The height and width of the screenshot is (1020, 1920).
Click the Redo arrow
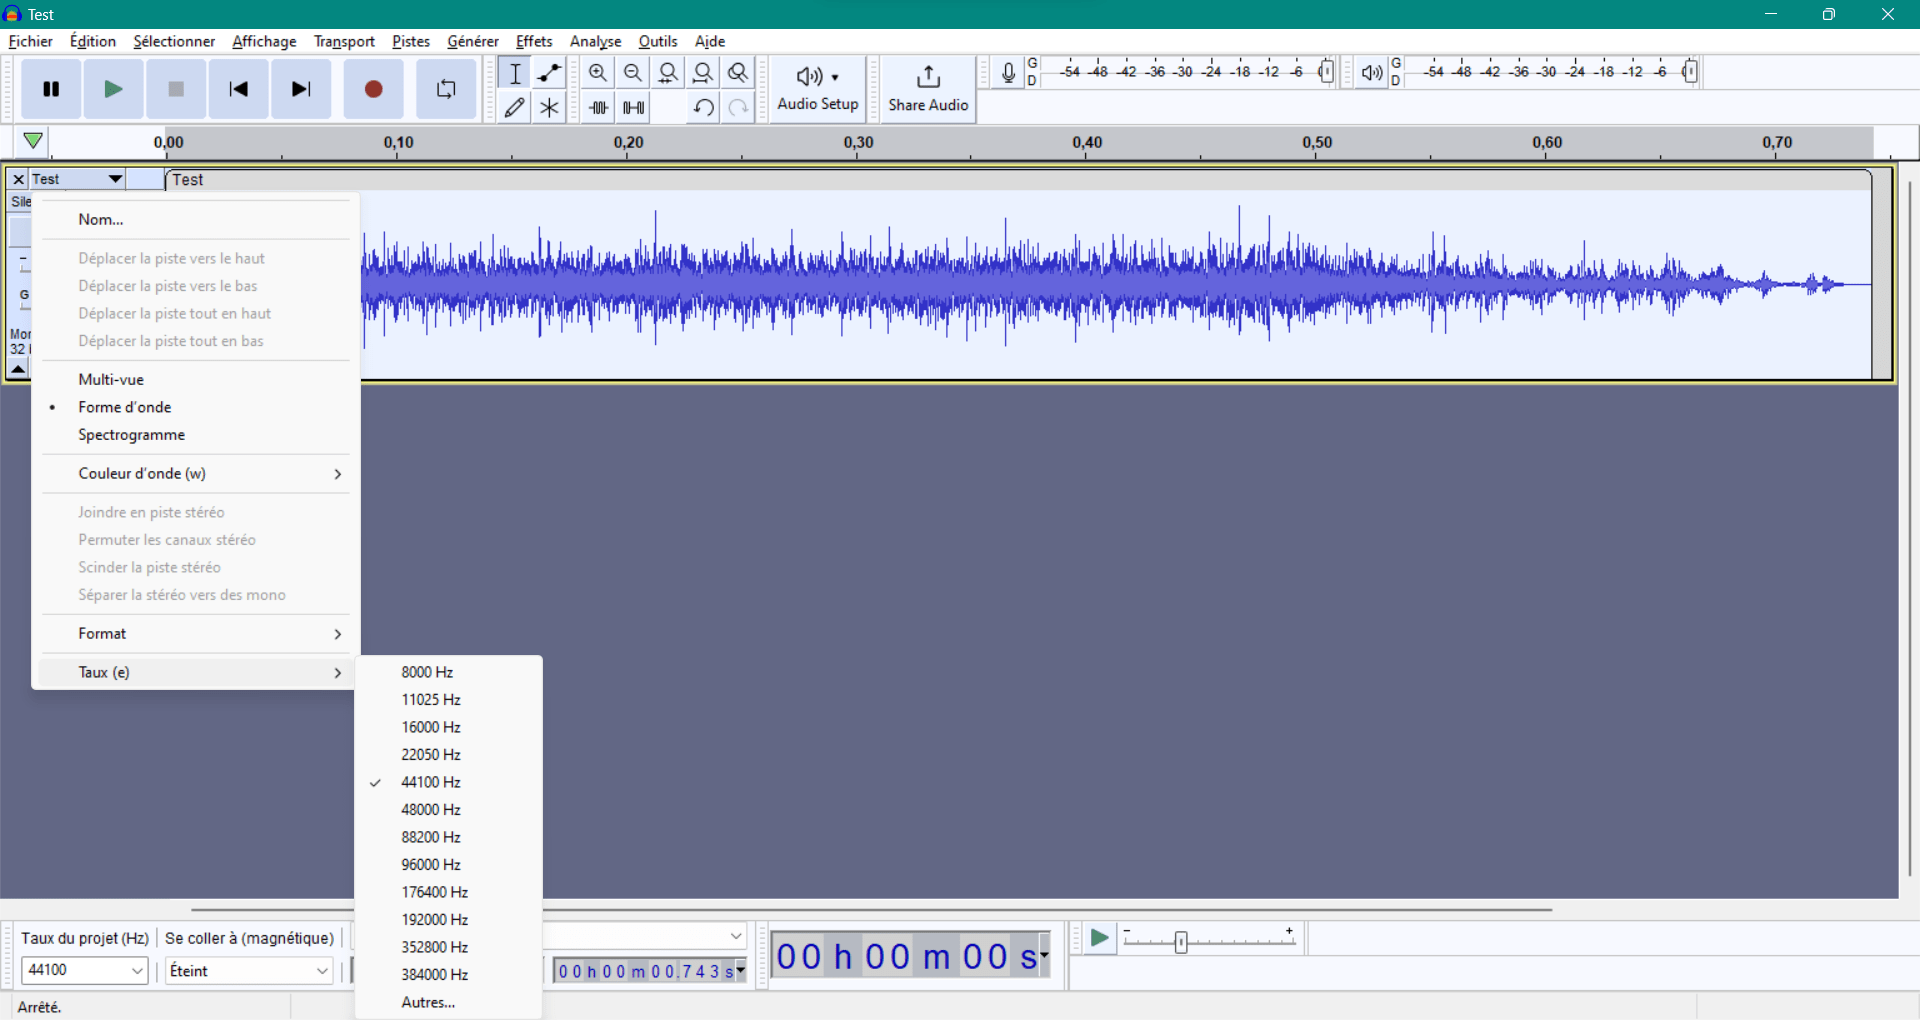[x=738, y=107]
